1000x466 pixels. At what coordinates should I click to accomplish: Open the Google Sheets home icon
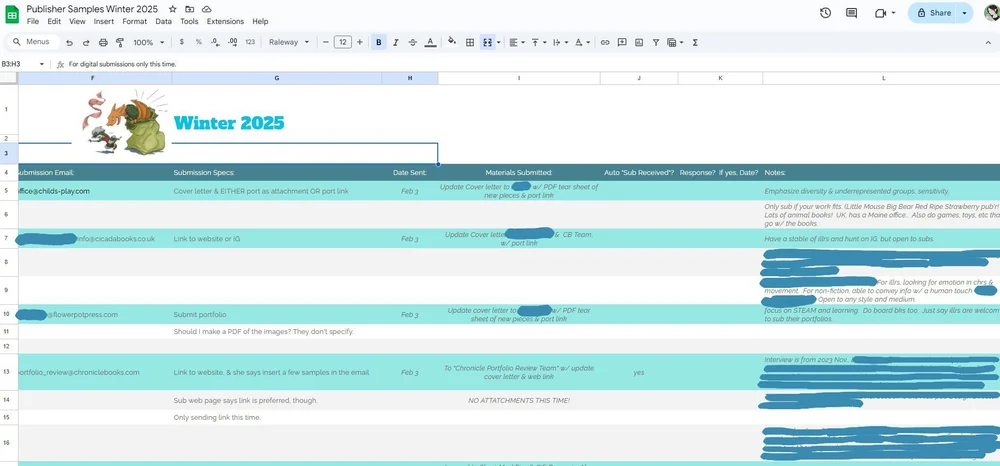coord(12,14)
